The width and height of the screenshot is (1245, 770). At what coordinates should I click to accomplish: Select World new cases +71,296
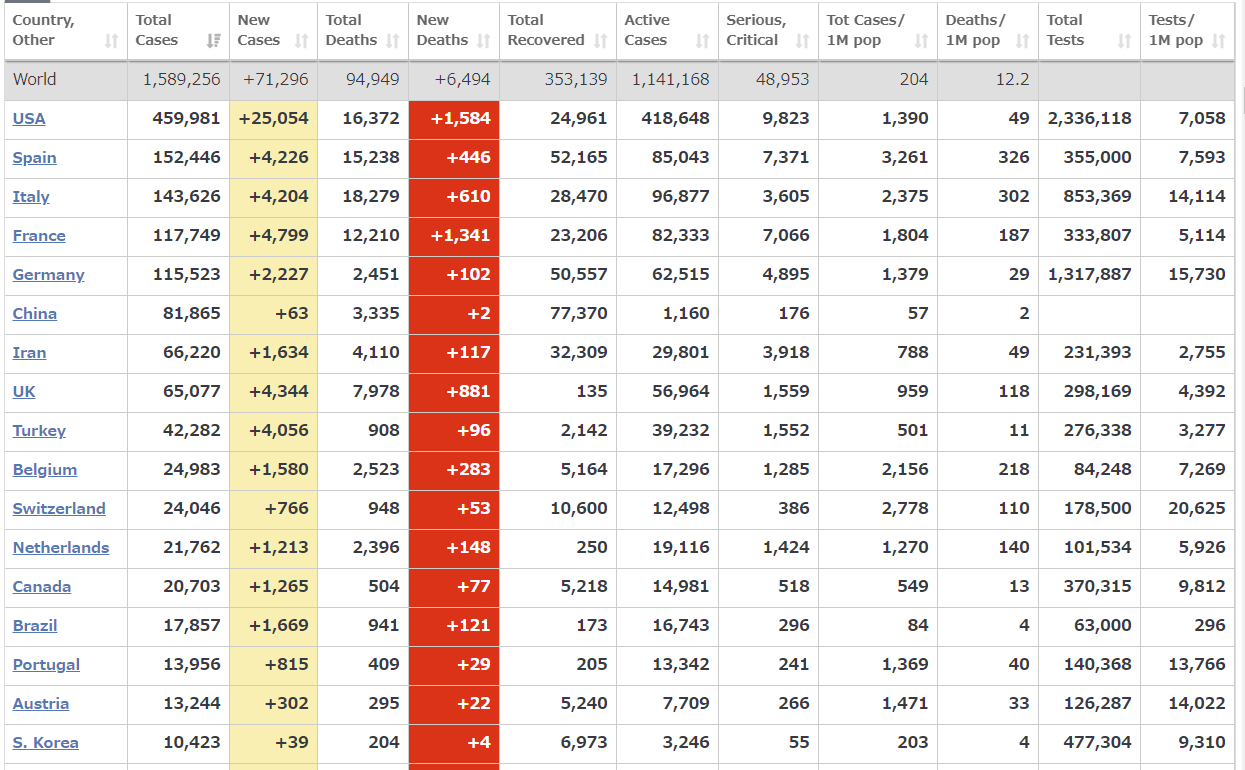coord(276,79)
